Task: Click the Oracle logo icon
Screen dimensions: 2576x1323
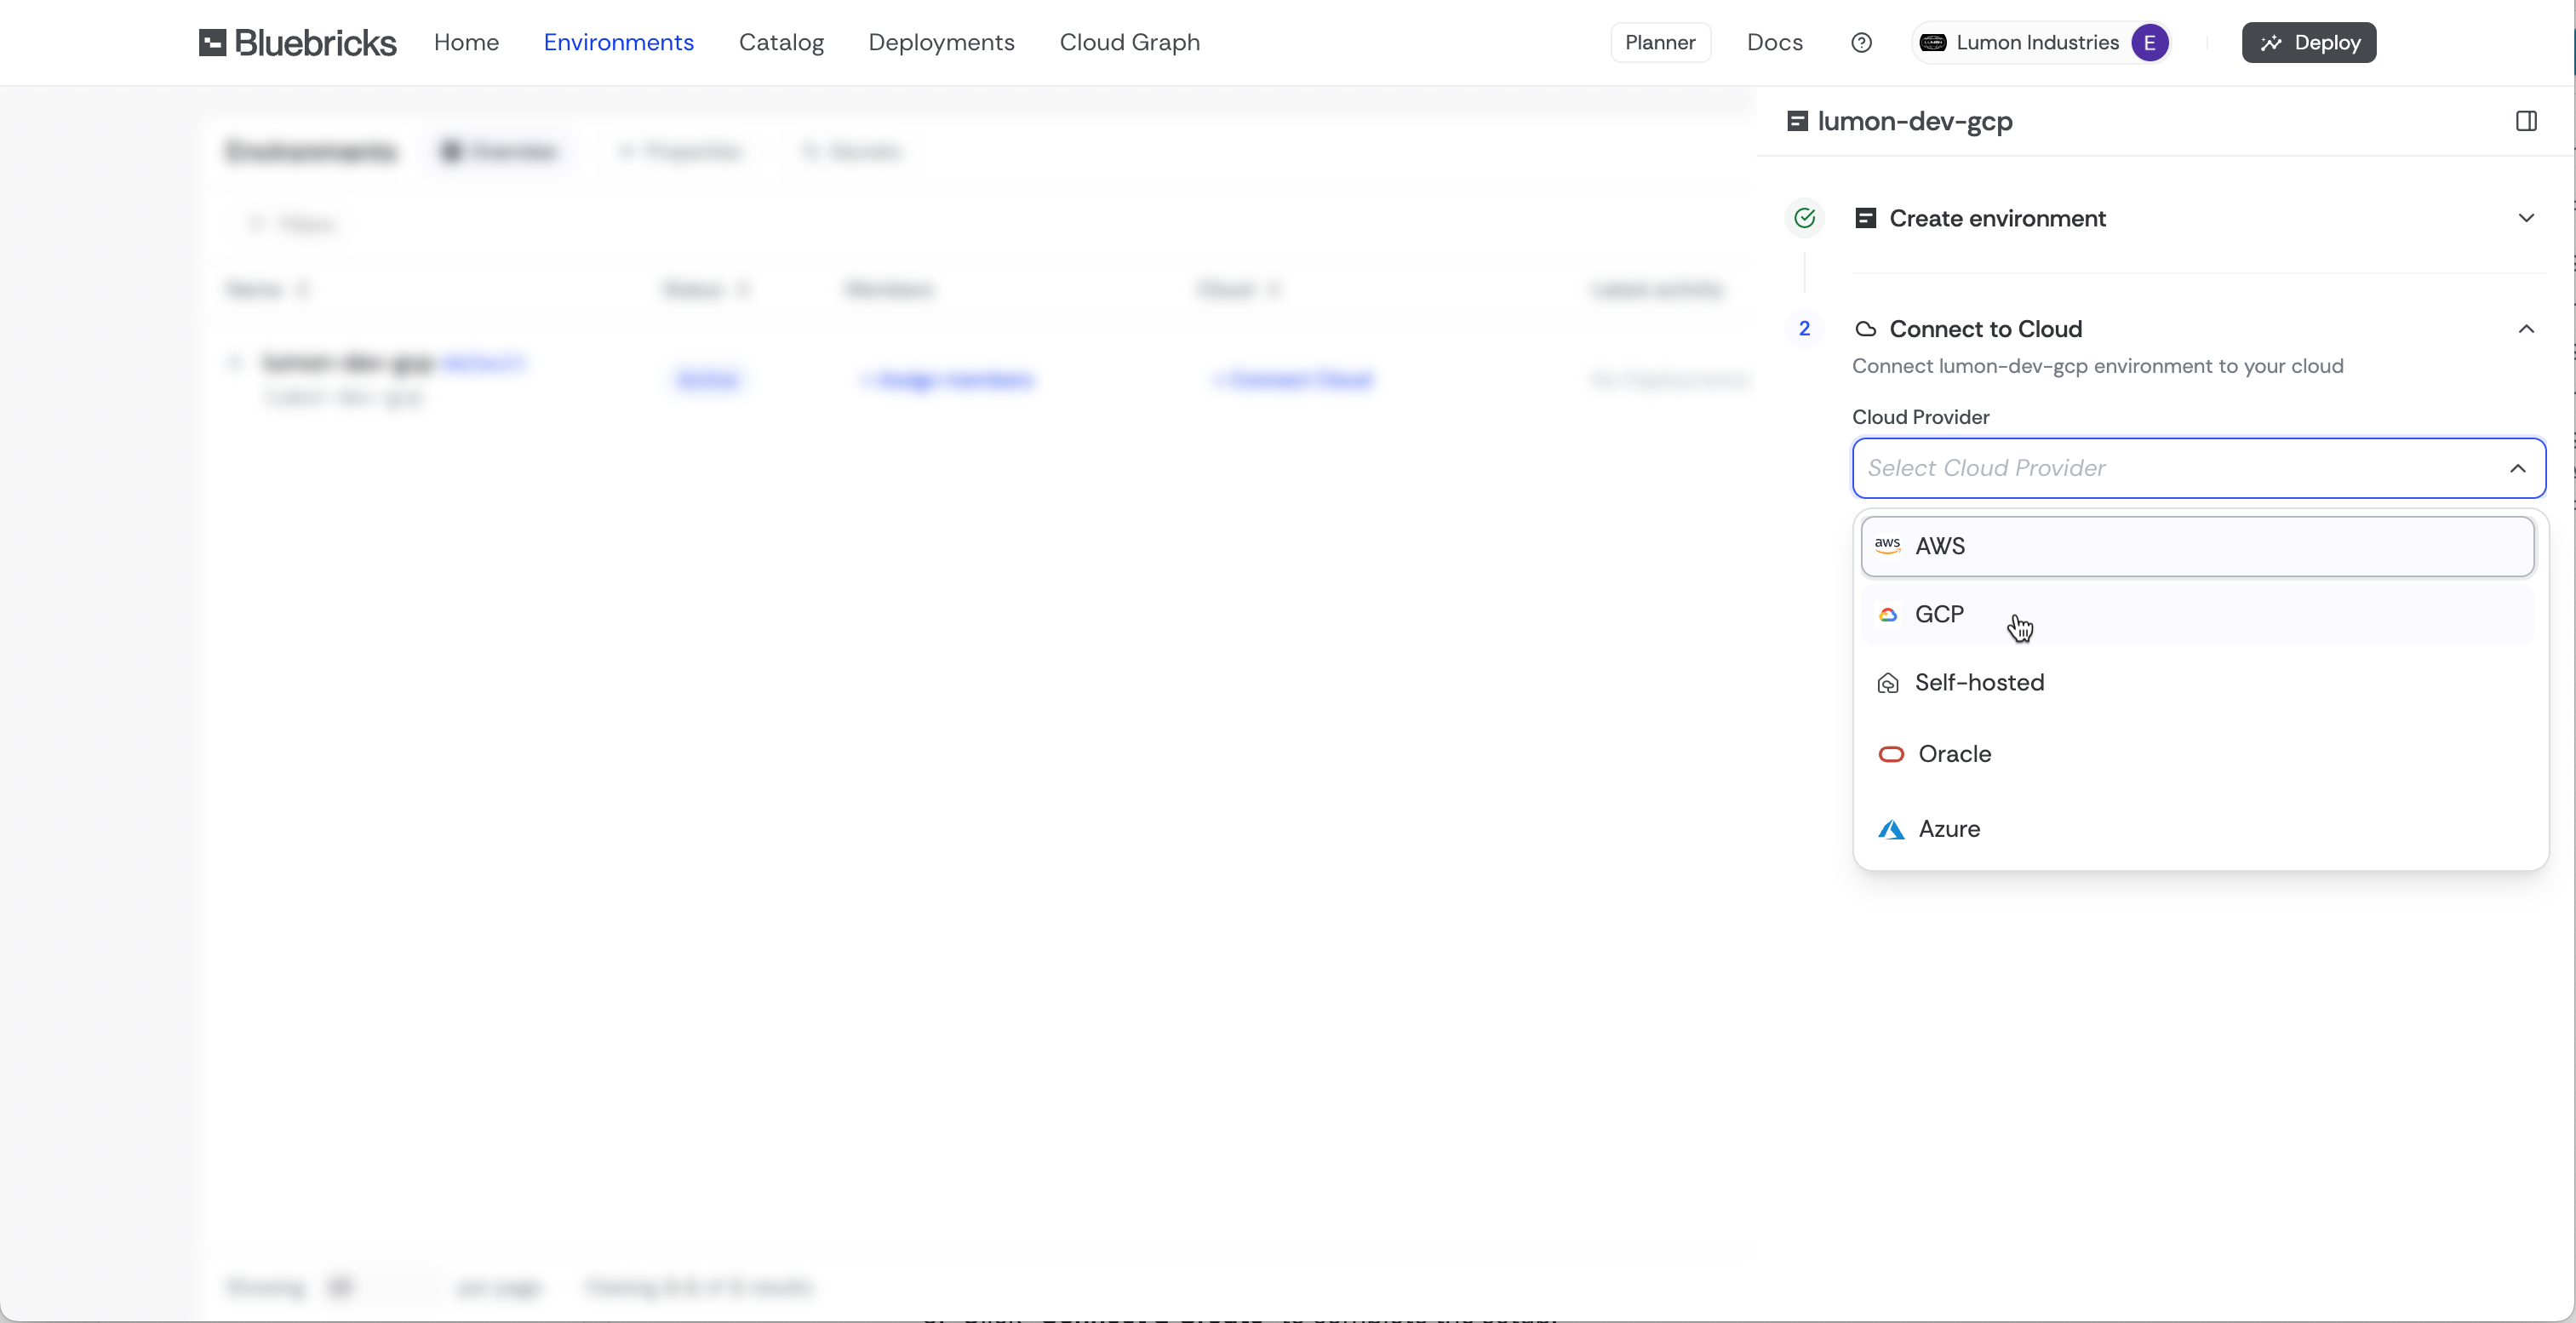Action: coord(1891,754)
